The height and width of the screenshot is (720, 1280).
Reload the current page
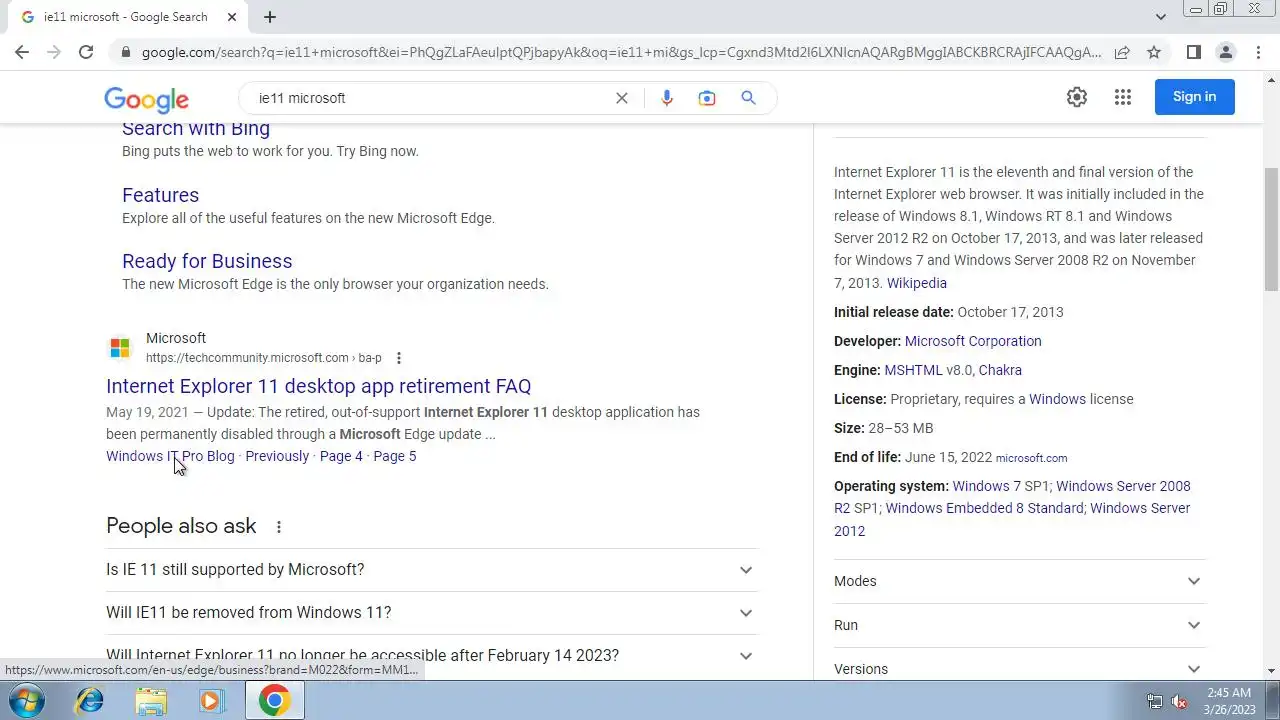(x=86, y=52)
